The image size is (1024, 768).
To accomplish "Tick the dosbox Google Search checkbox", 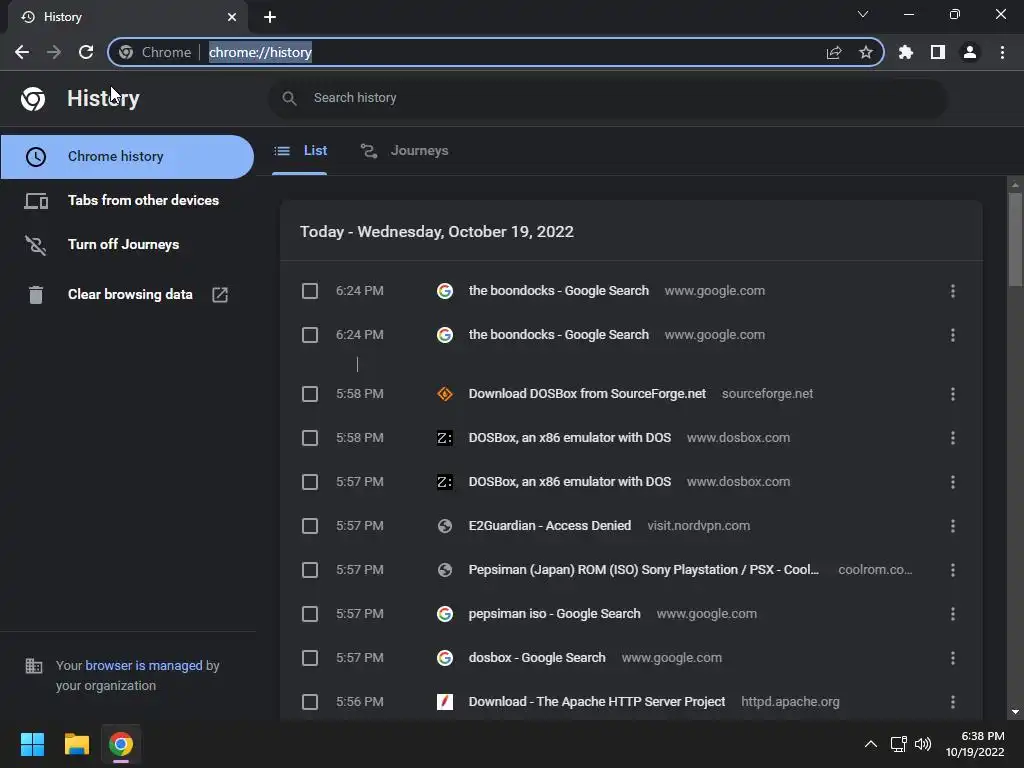I will [310, 658].
